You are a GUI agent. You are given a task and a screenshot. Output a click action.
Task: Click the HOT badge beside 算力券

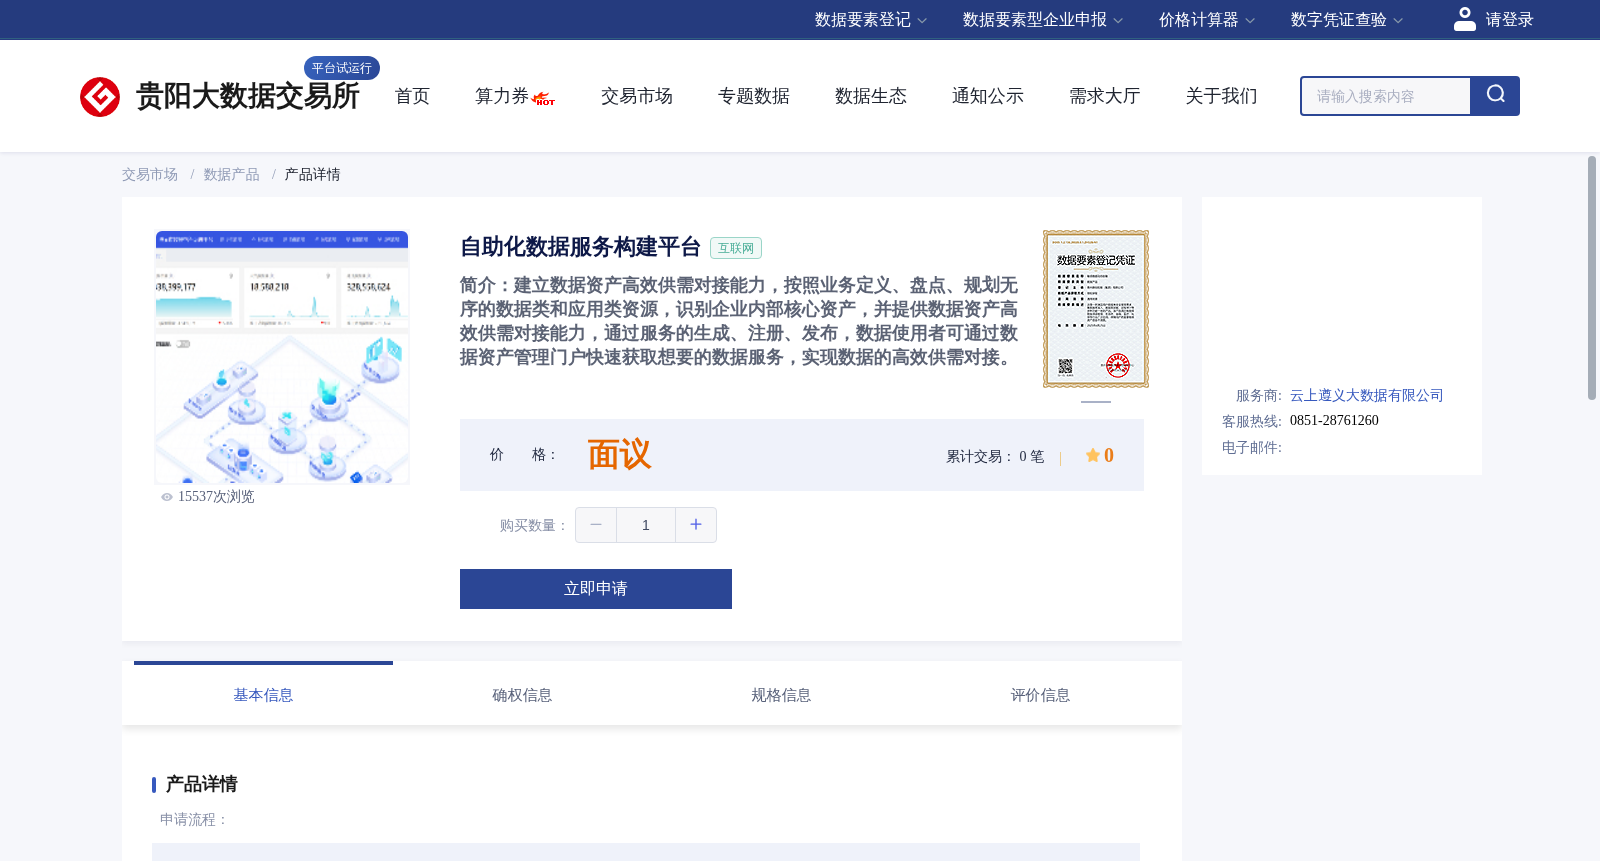coord(544,99)
